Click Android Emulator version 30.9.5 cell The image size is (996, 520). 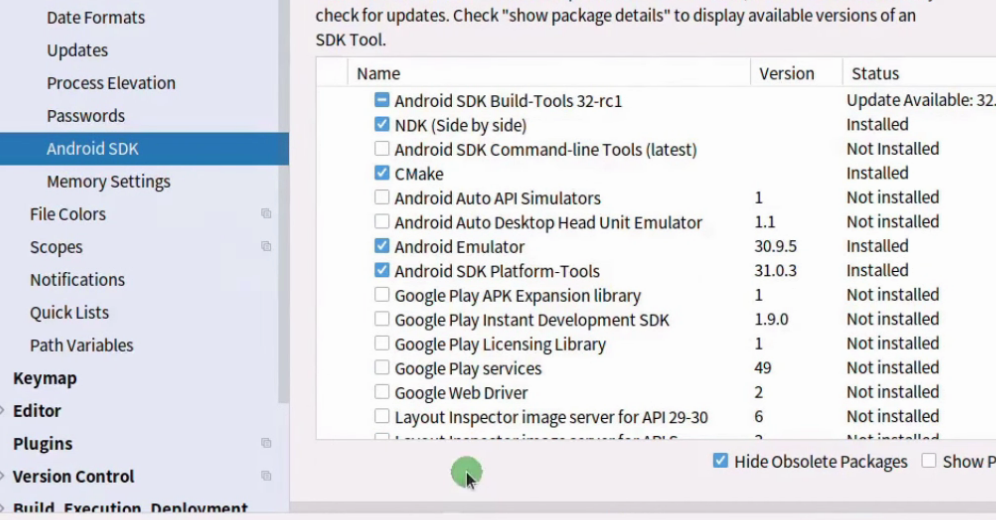pos(776,246)
